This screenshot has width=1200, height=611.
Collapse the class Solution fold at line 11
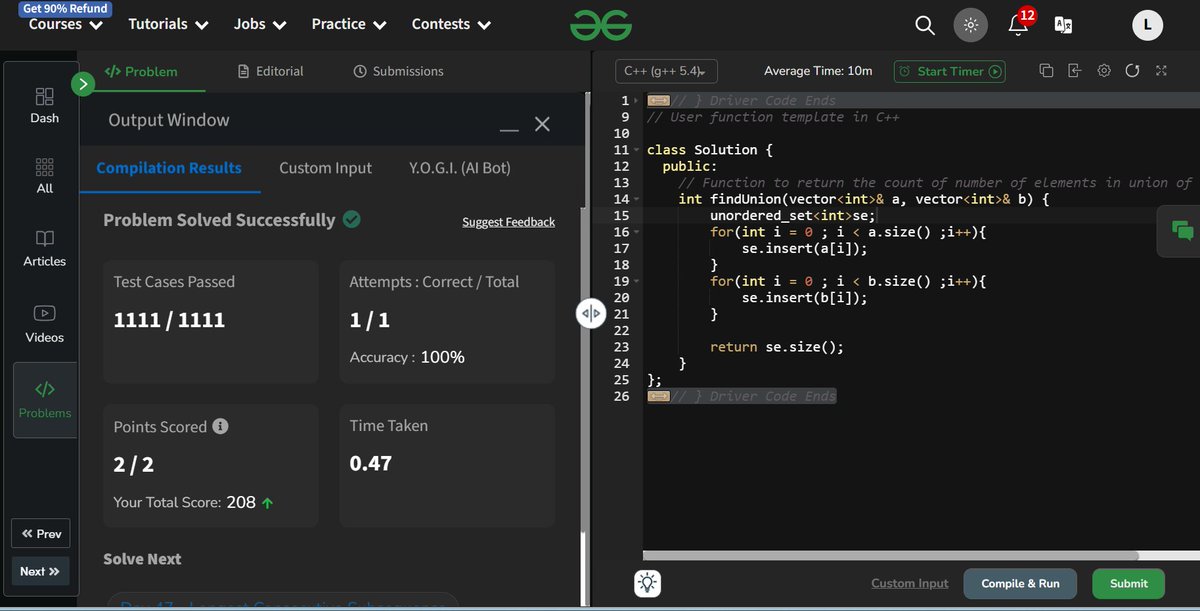tap(637, 150)
